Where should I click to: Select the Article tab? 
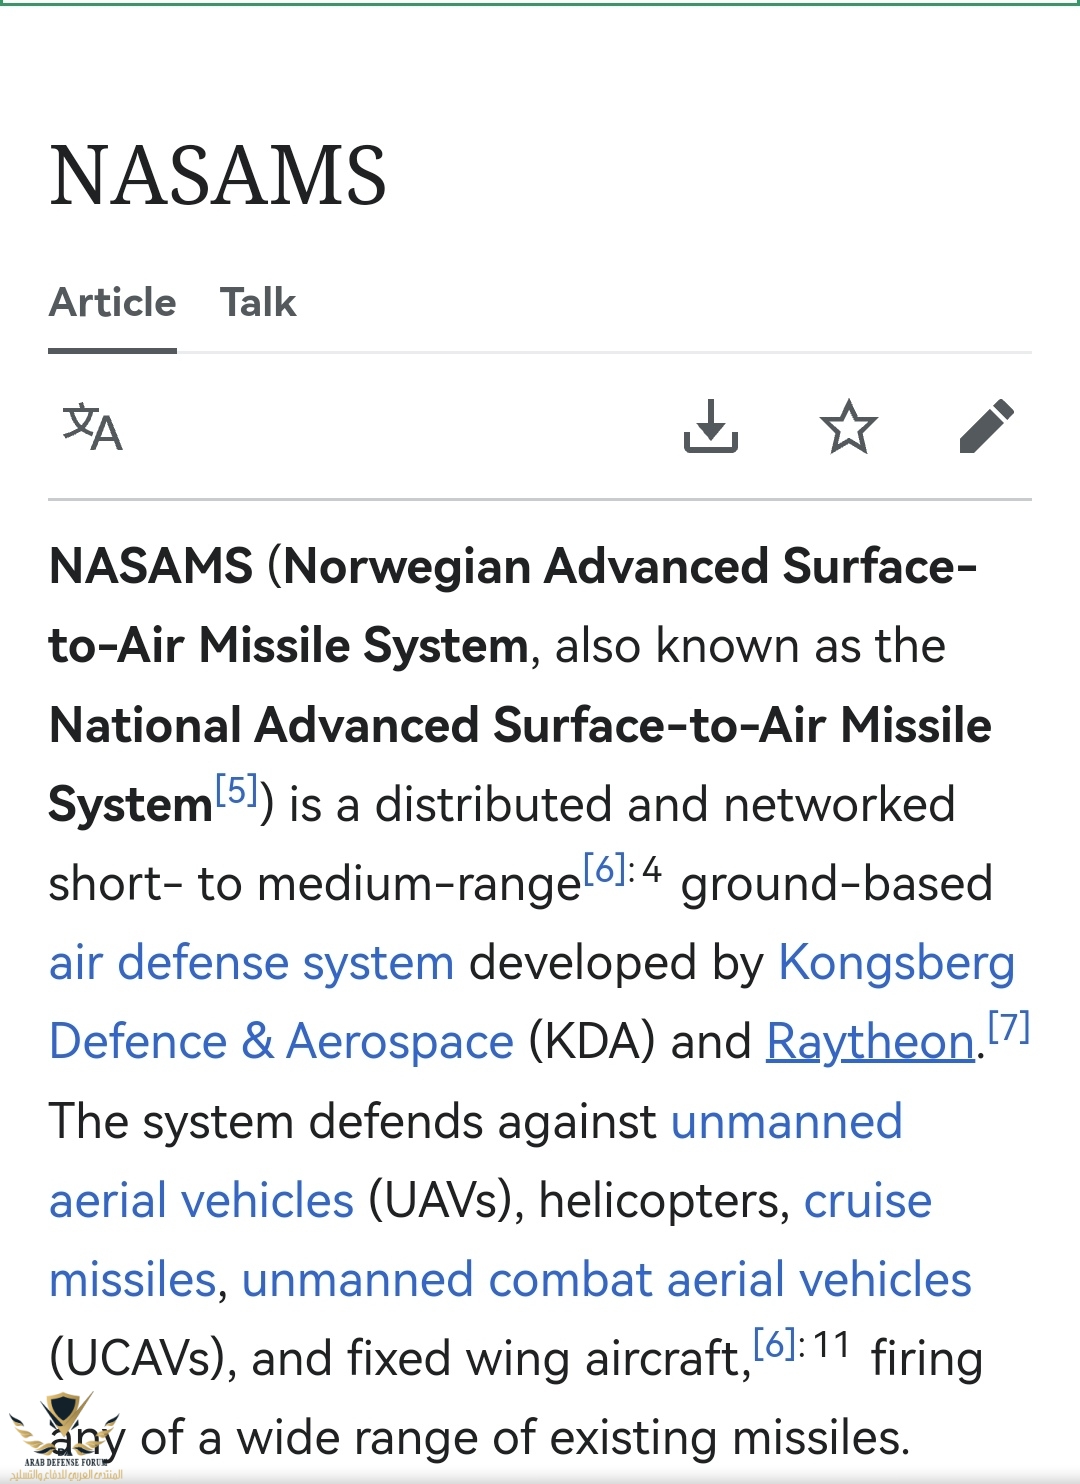[113, 303]
